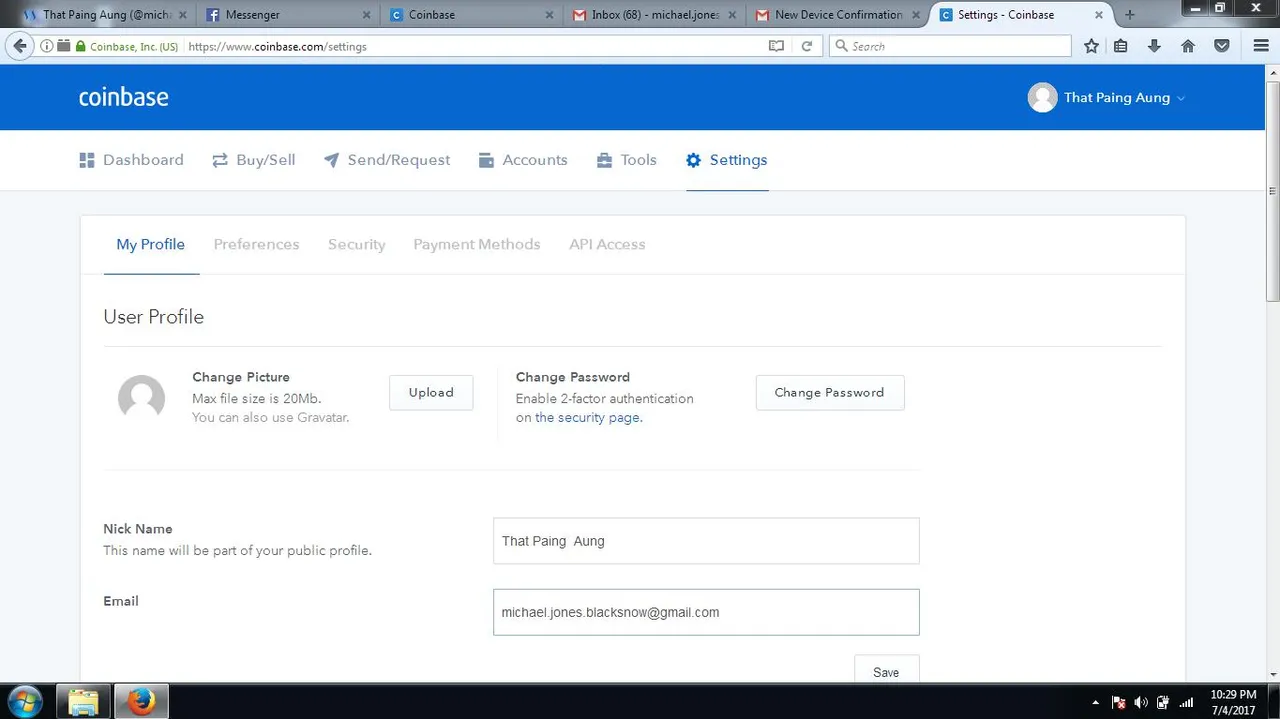
Task: Show hidden tray icons arrow
Action: 1096,702
